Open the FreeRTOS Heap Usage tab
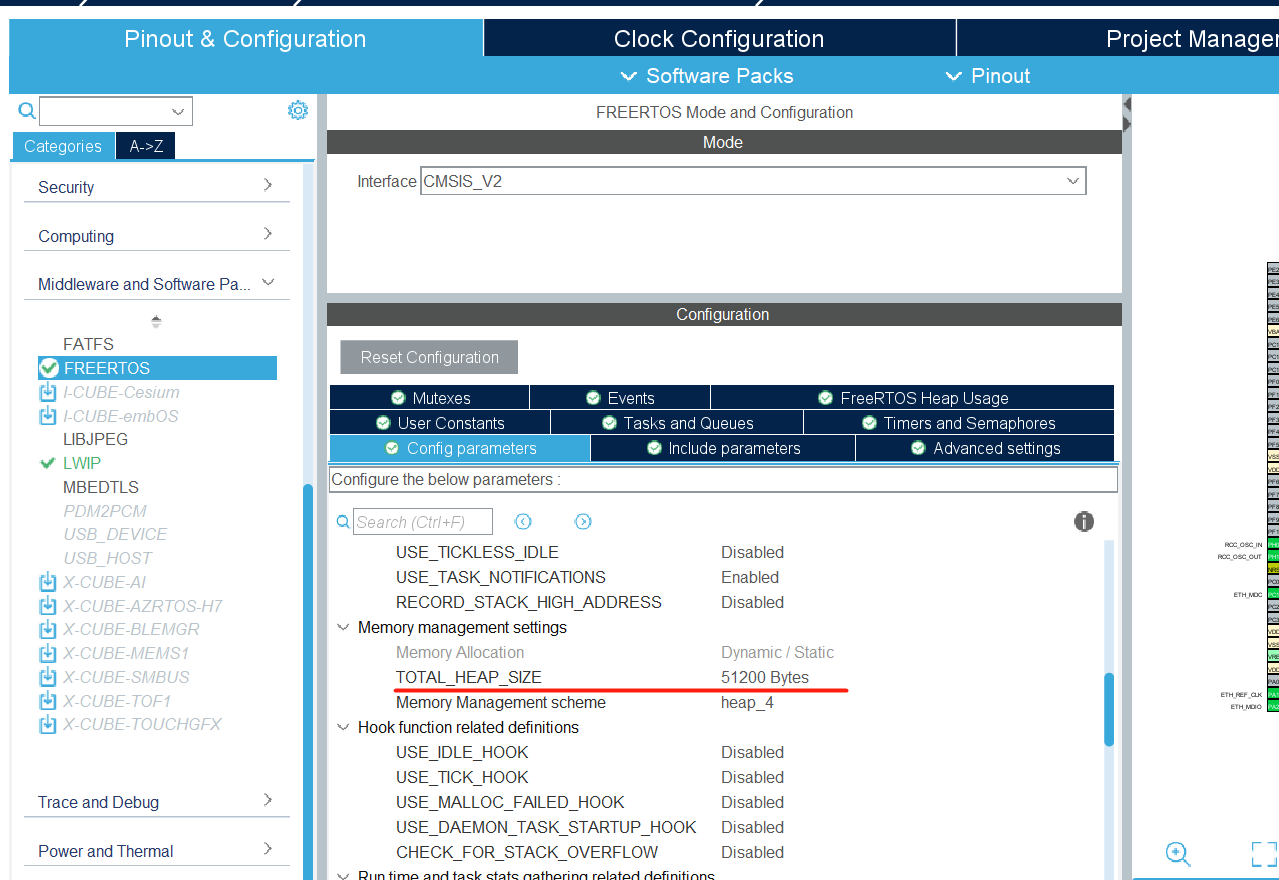The height and width of the screenshot is (880, 1279). pos(912,398)
